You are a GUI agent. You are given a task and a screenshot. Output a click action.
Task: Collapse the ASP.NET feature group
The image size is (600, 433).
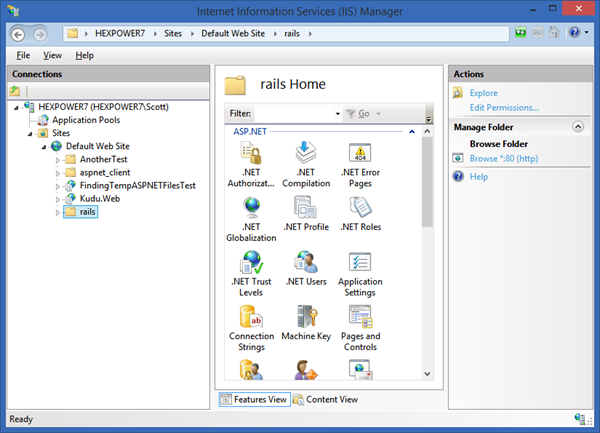click(x=412, y=132)
